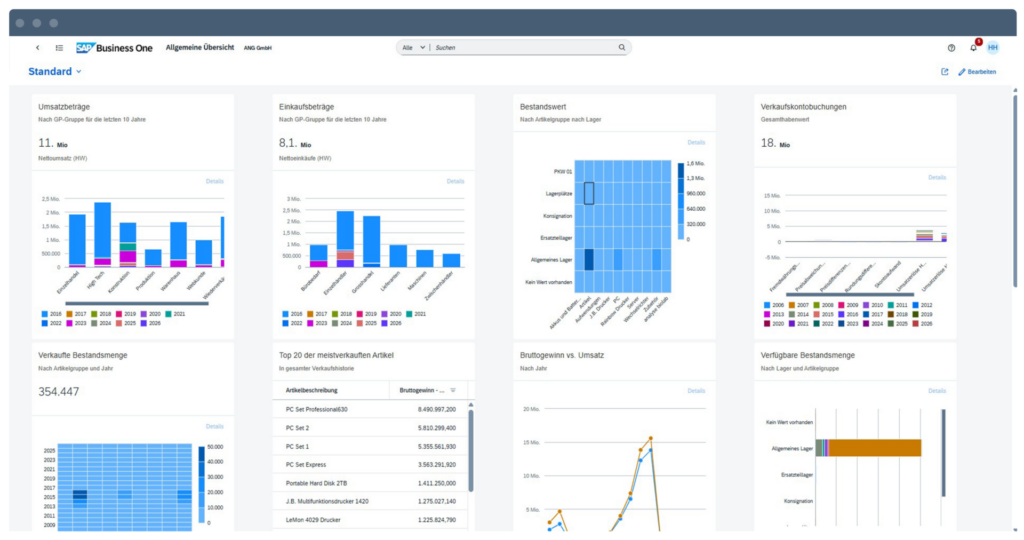Open Details link in Umsatzbeträge card

pos(215,182)
